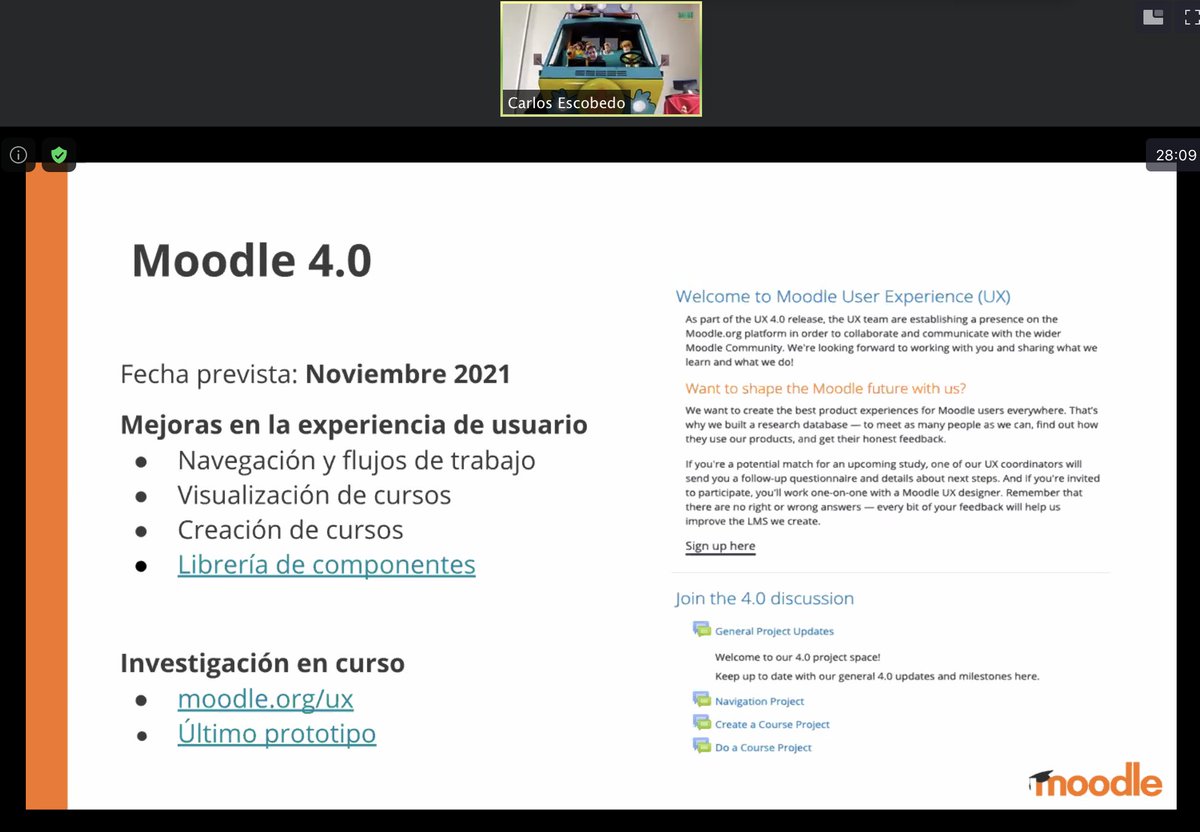This screenshot has height=832, width=1200.
Task: Open the General Project Updates discussion
Action: [774, 630]
